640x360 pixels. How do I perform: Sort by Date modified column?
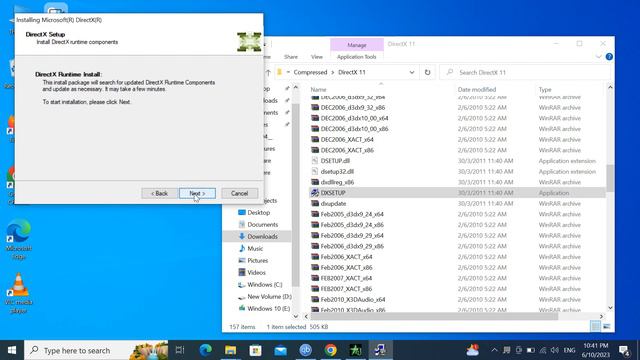coord(477,89)
